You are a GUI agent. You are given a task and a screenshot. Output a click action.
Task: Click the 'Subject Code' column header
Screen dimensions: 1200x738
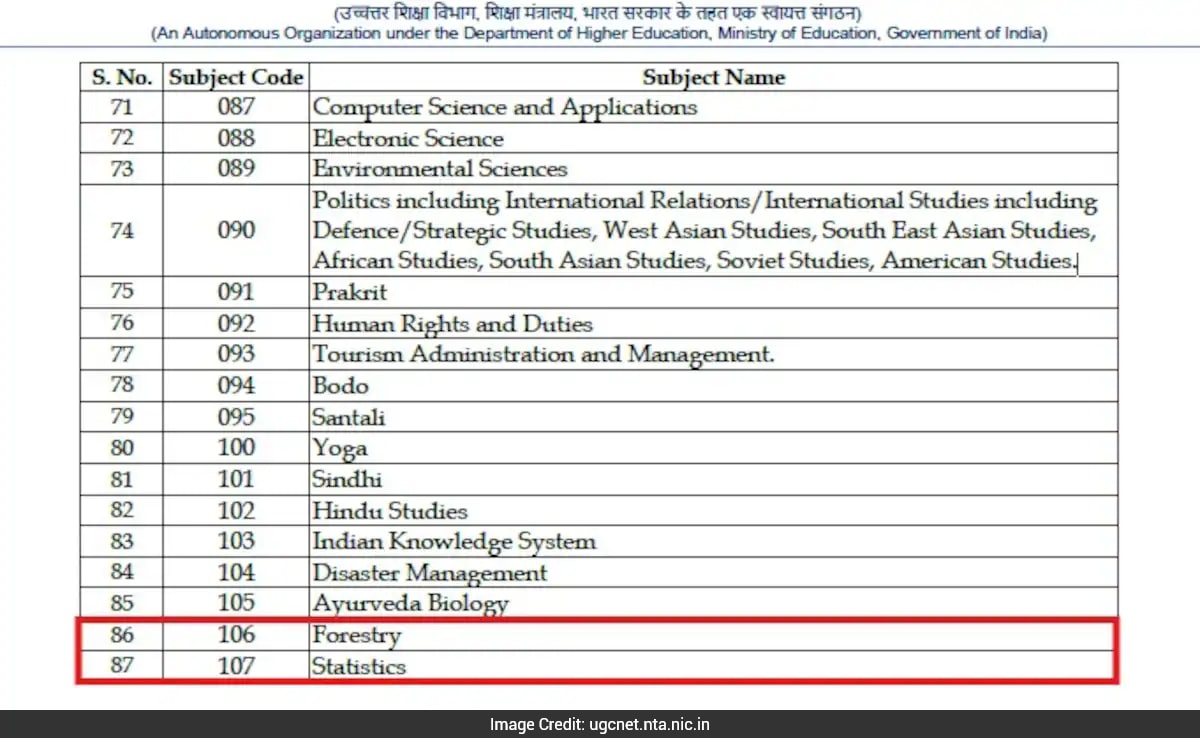pos(236,78)
